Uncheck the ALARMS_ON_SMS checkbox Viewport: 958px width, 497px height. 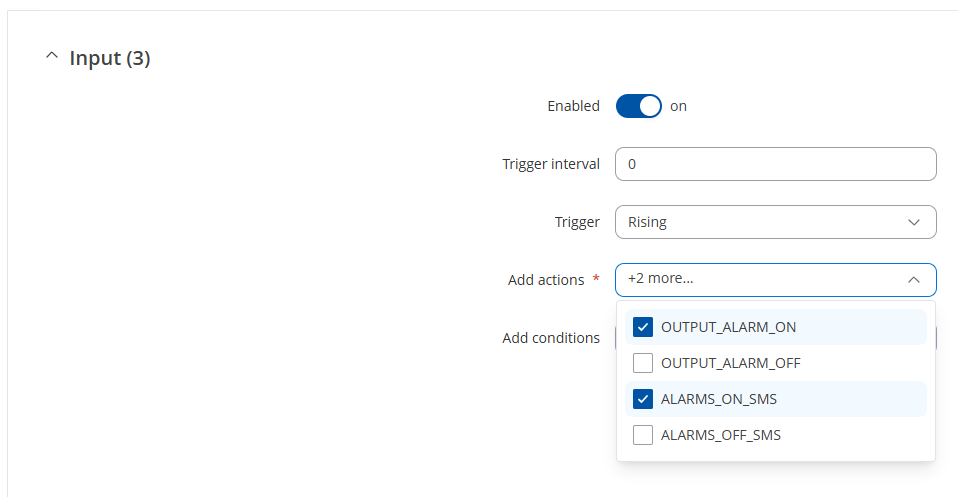644,399
